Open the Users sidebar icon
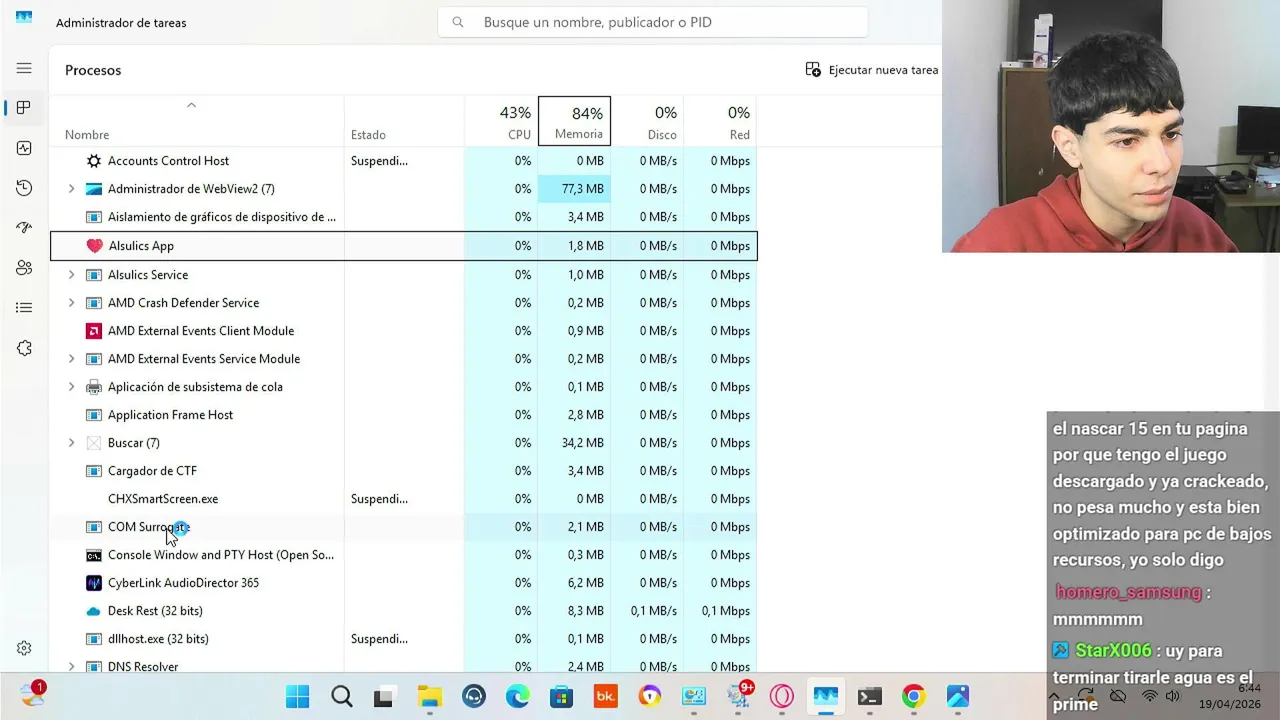1280x720 pixels. [24, 268]
